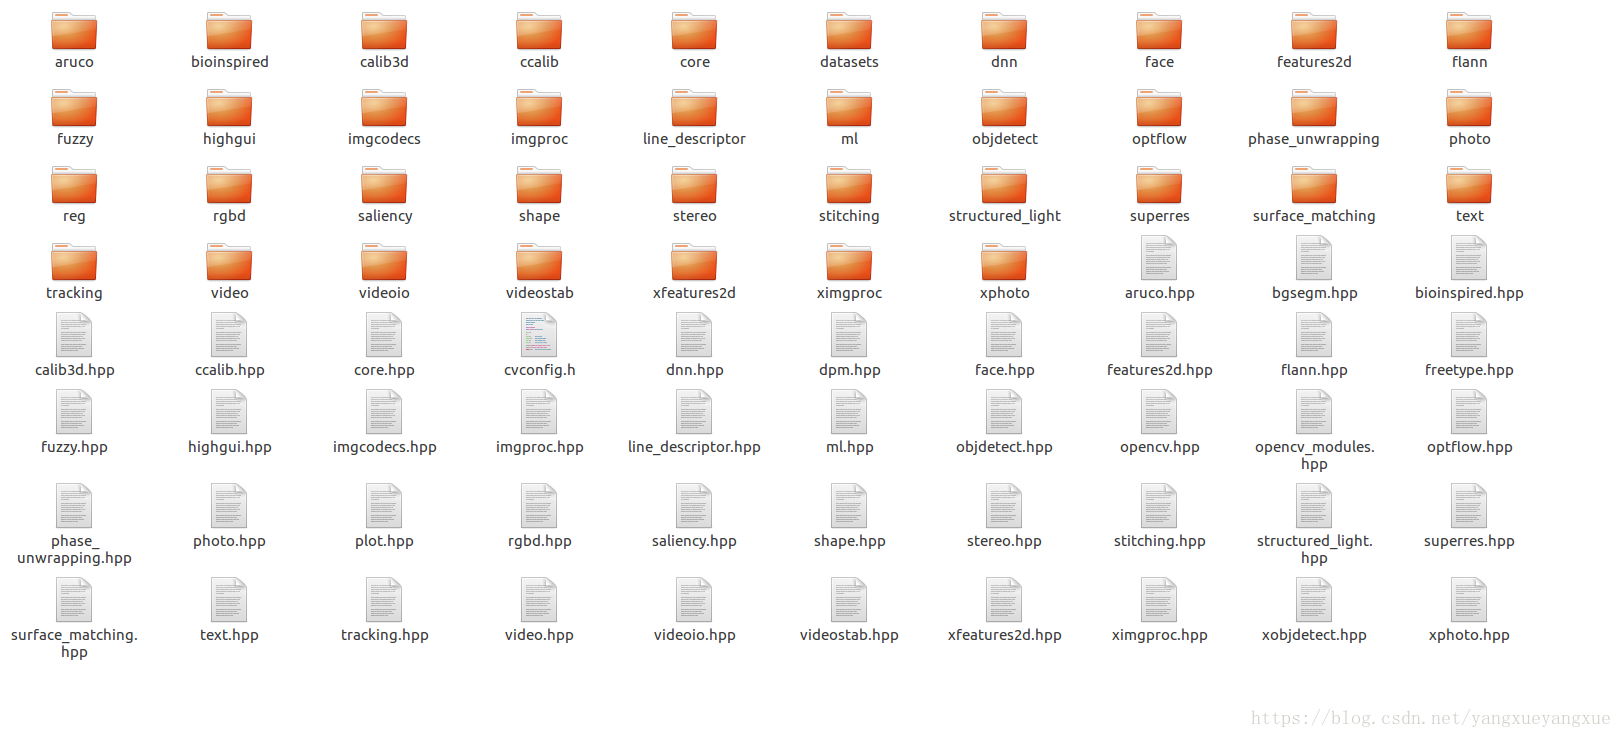
Task: Click the xfeatures2d.hpp file name
Action: pos(1004,635)
